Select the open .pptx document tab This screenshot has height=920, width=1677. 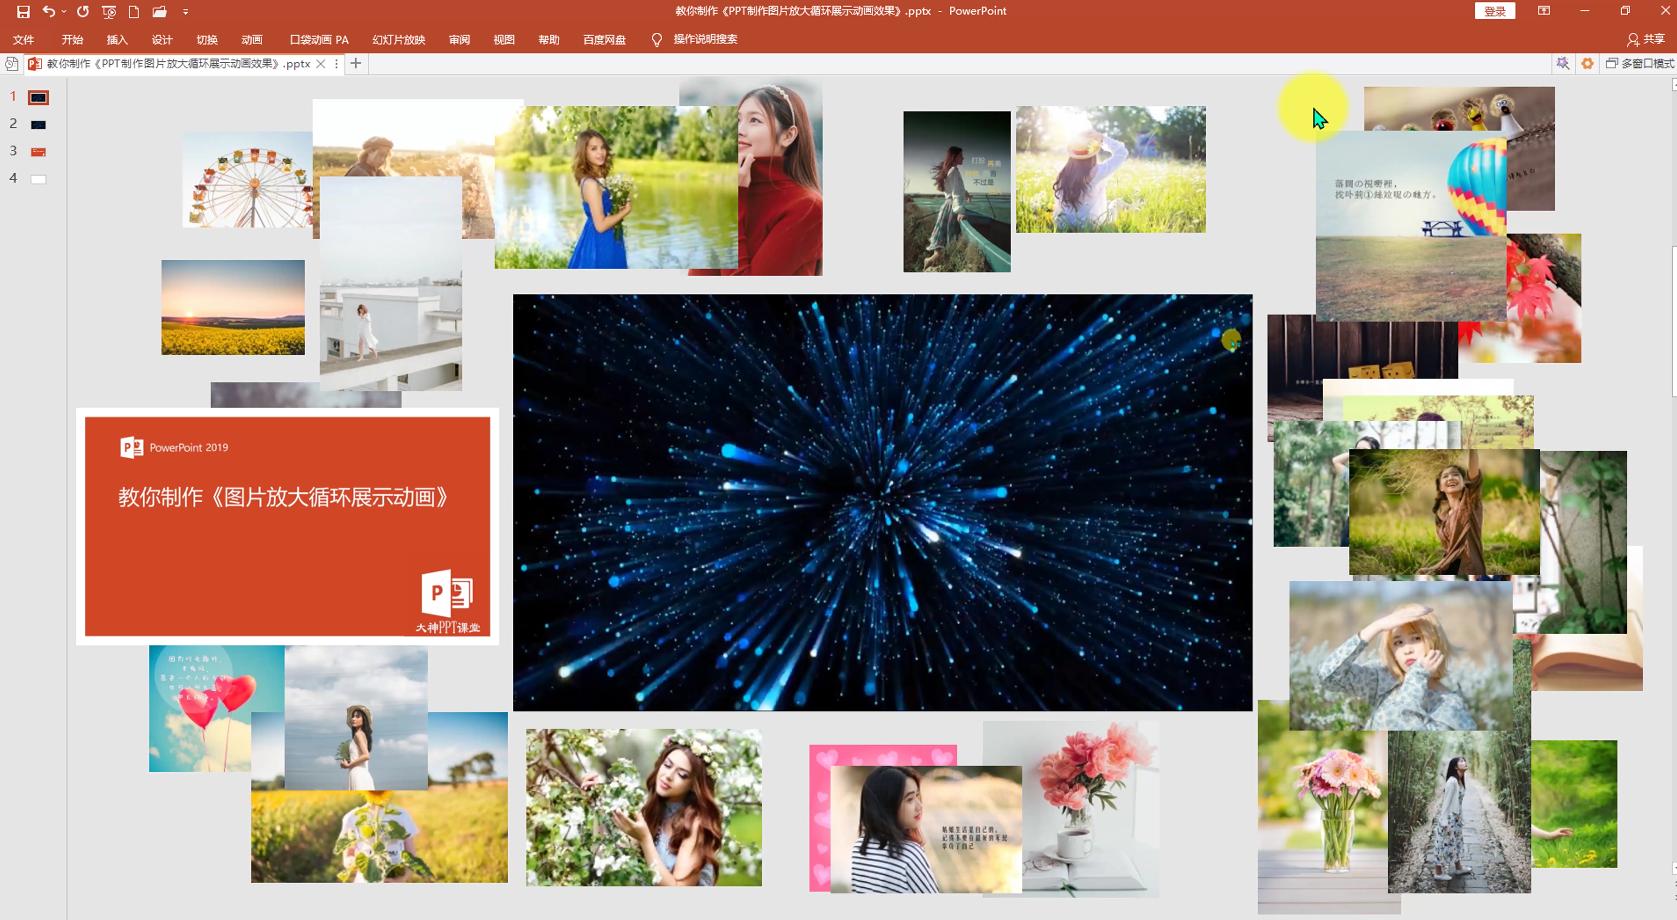click(177, 64)
